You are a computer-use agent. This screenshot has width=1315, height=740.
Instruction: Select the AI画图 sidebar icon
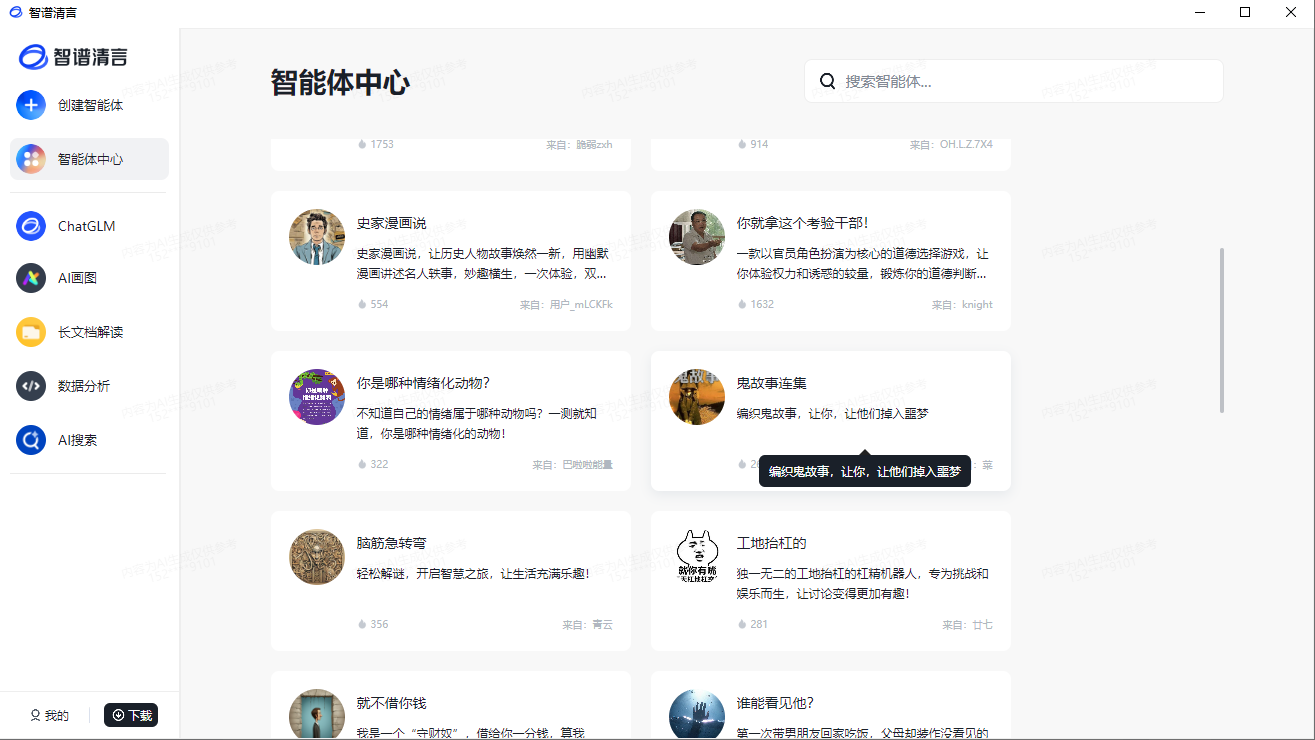pyautogui.click(x=31, y=278)
